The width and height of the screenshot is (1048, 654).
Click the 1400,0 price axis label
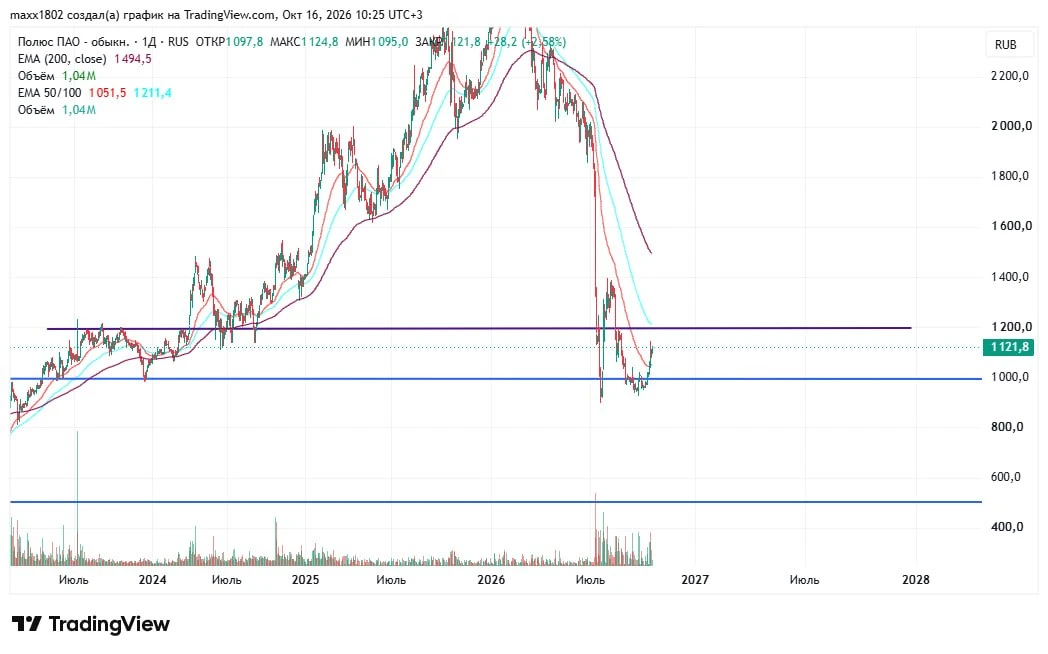1010,277
